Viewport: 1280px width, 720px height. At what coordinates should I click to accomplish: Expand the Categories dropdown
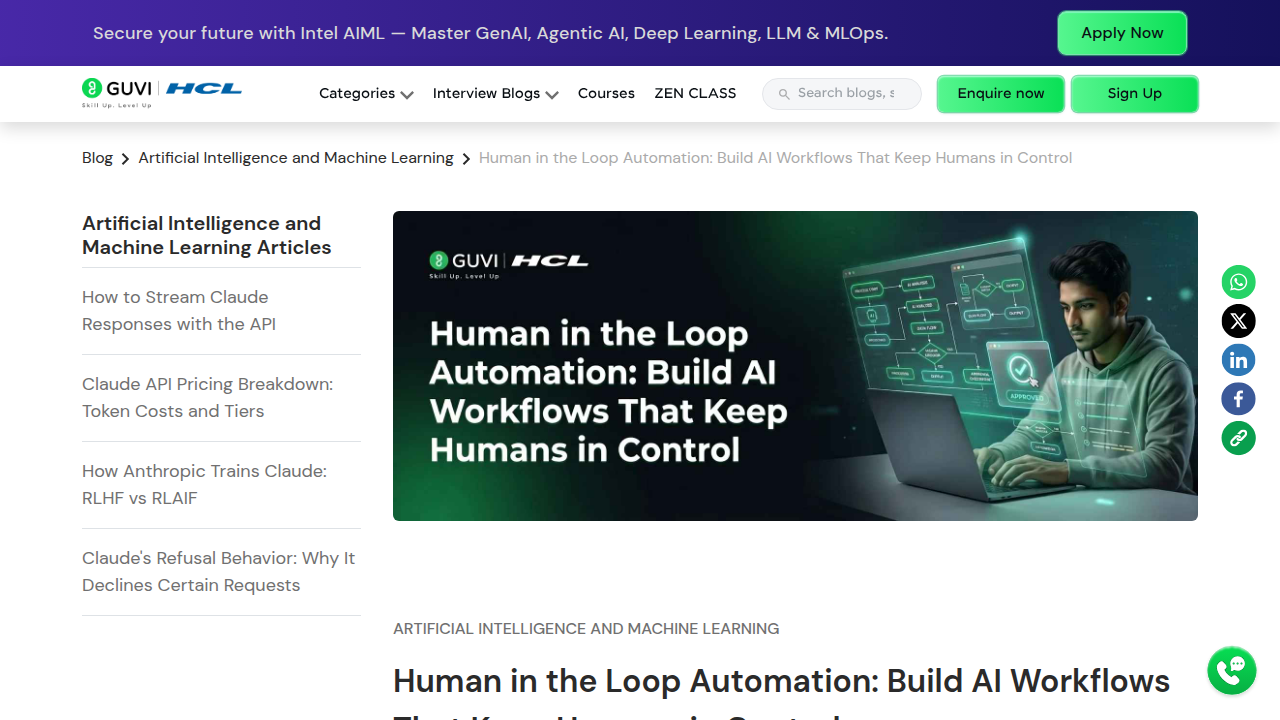(x=366, y=93)
